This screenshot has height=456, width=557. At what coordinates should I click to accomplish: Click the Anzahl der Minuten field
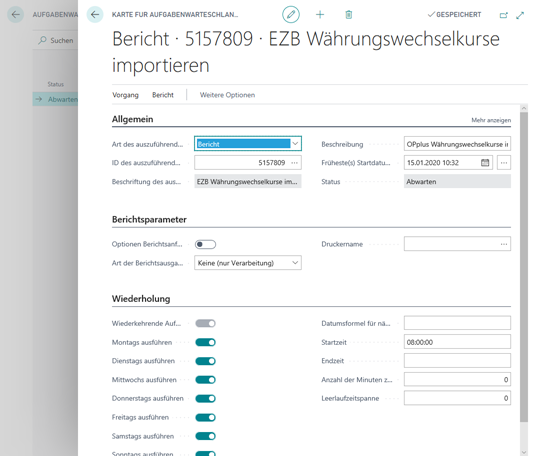click(x=457, y=380)
